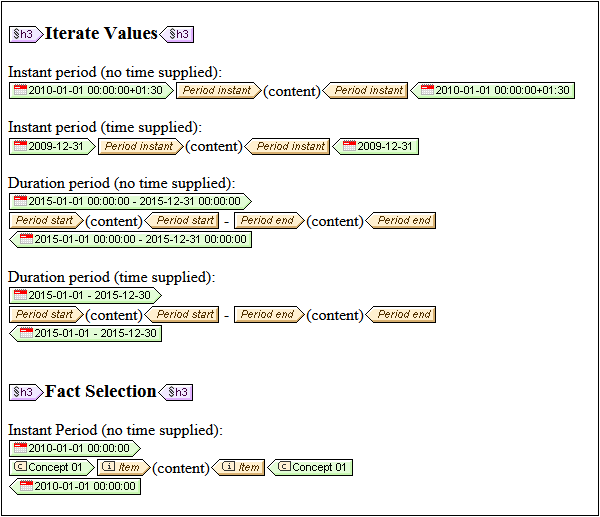Viewport: 600px width, 517px height.
Task: Select the closing Item tag
Action: pyautogui.click(x=240, y=467)
